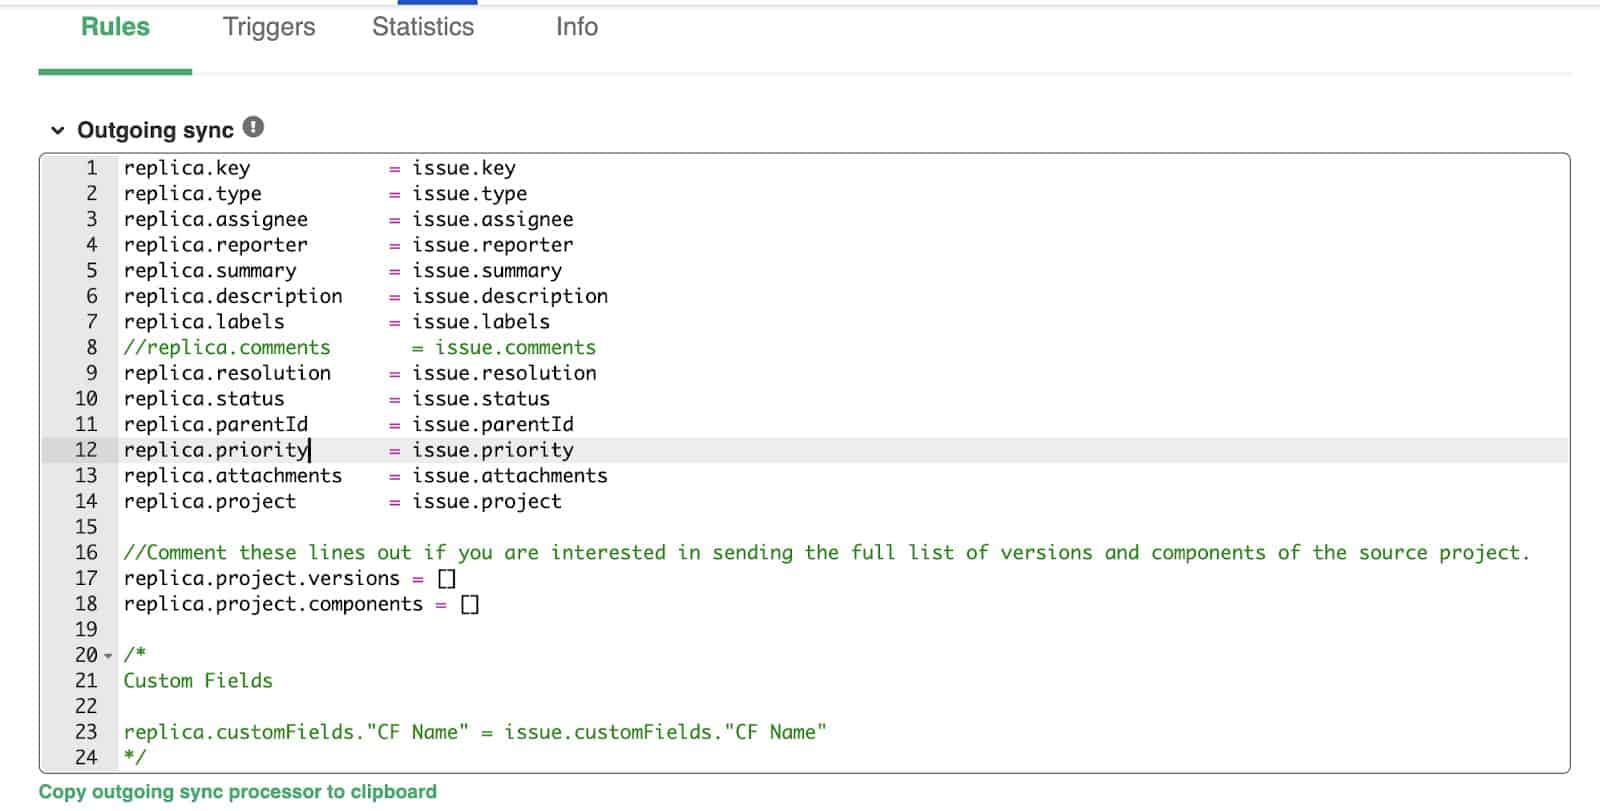
Task: Click the commented '//replica.comments' line
Action: click(x=360, y=348)
